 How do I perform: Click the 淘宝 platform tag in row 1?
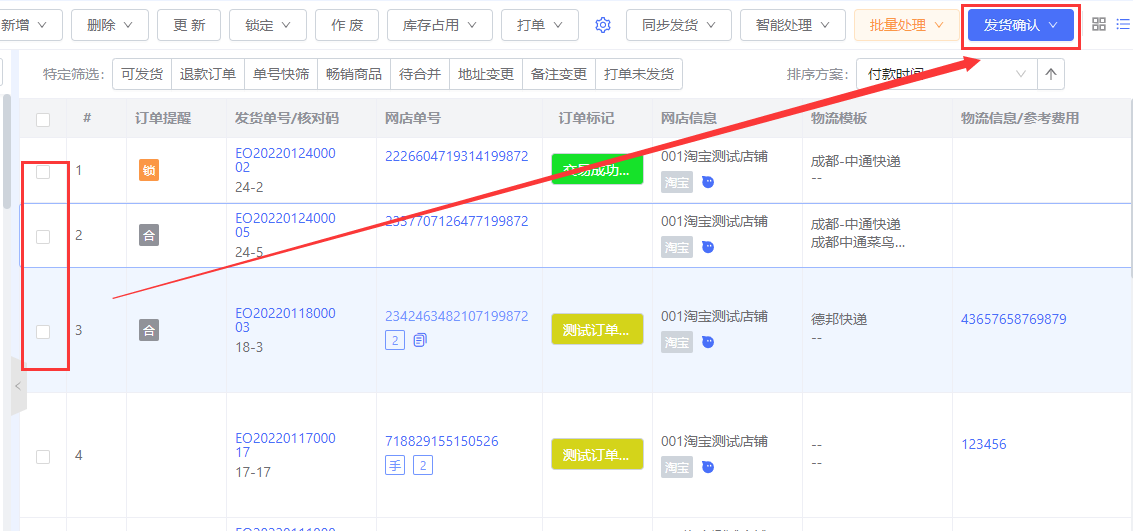pyautogui.click(x=676, y=183)
